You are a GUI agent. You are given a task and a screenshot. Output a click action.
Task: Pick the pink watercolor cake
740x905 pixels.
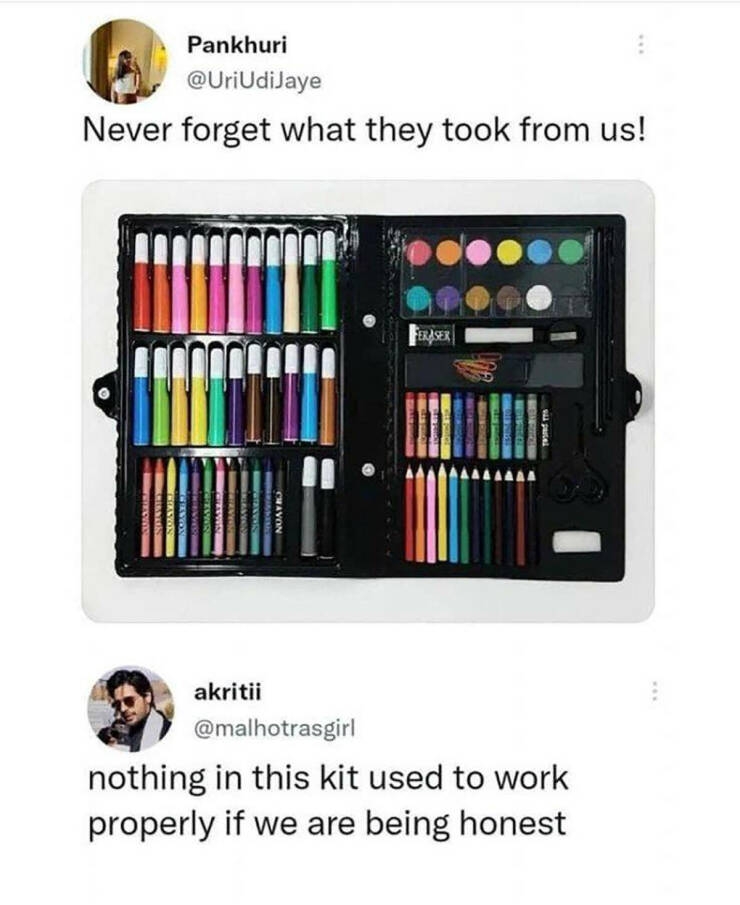479,251
